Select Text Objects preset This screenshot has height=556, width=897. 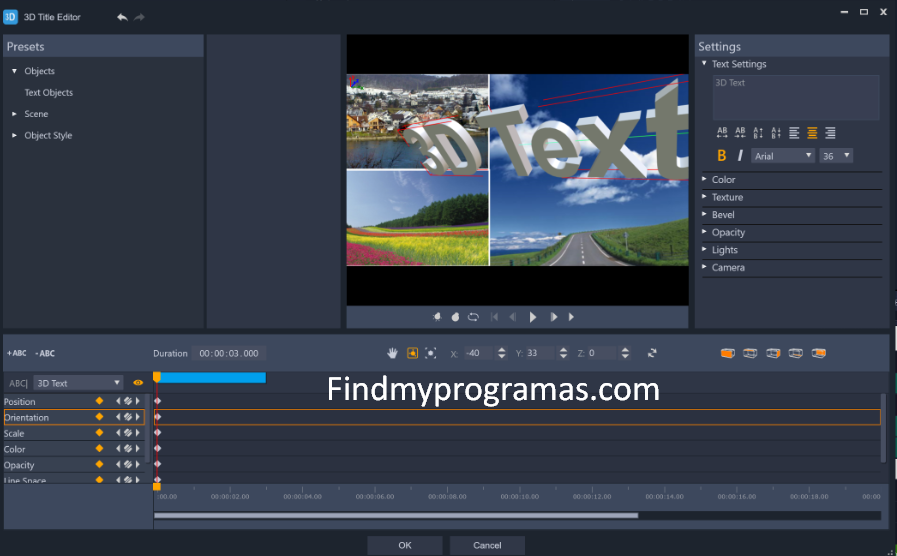49,92
